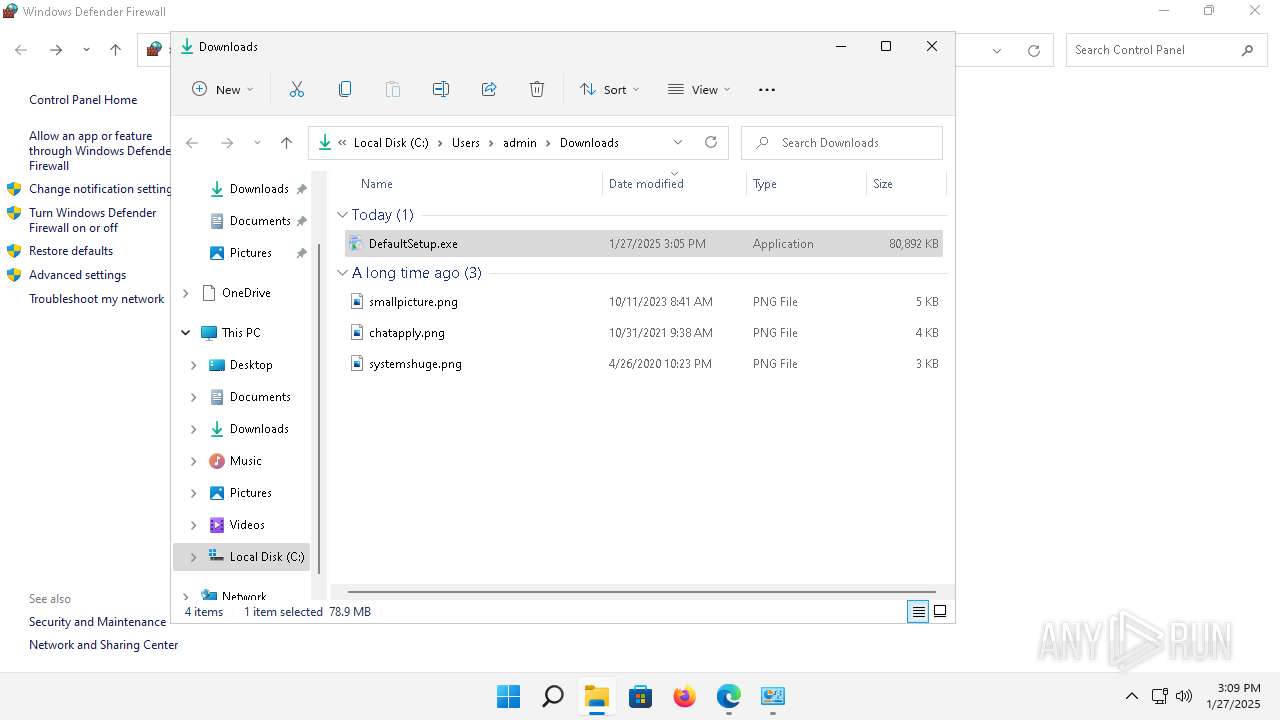Launch Microsoft Store from the taskbar

[640, 696]
